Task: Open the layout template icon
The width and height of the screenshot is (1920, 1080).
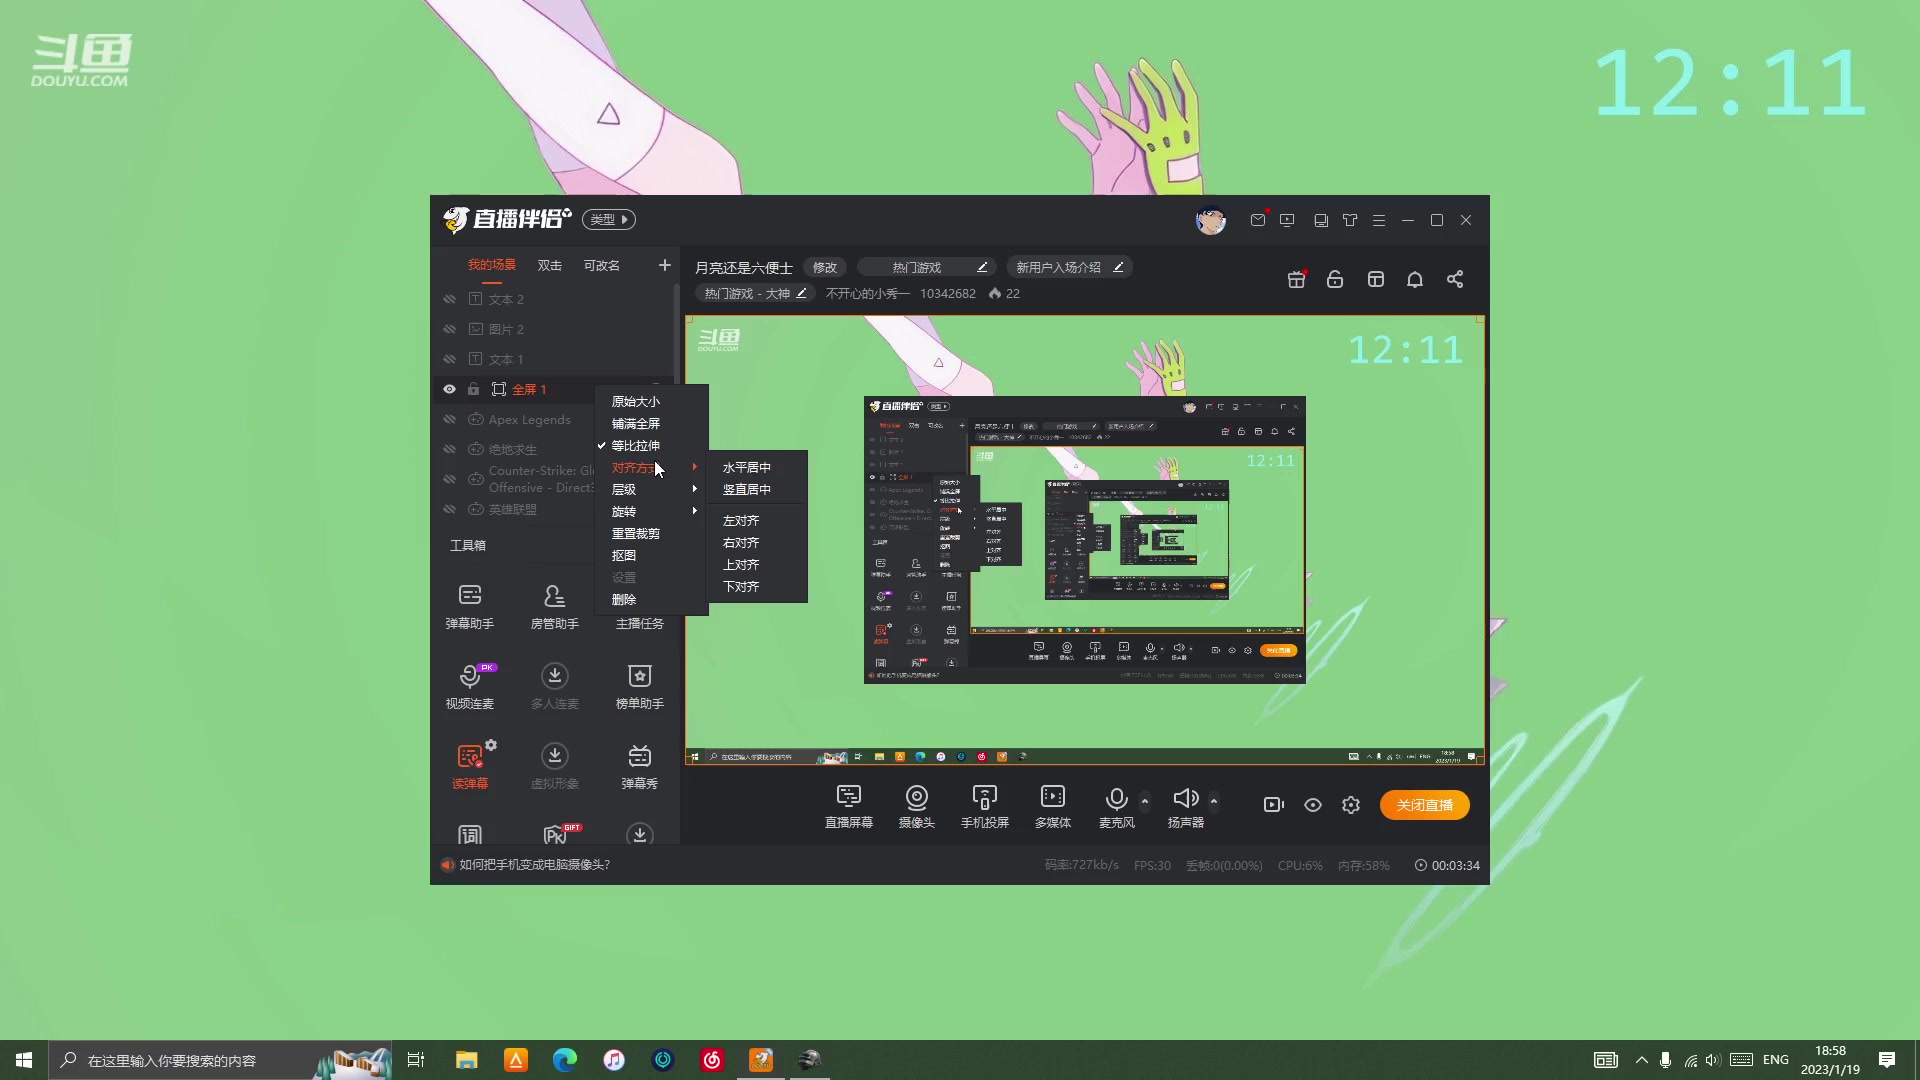Action: pos(1376,279)
